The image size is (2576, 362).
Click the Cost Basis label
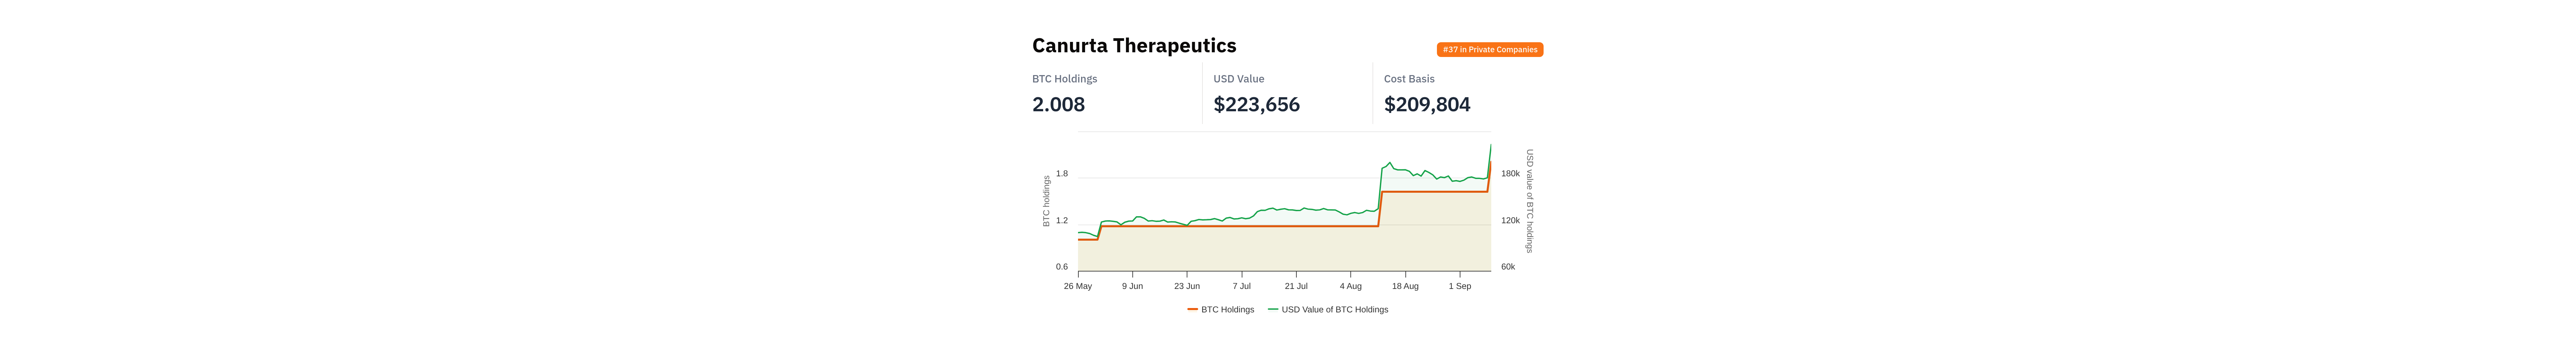tap(1409, 79)
